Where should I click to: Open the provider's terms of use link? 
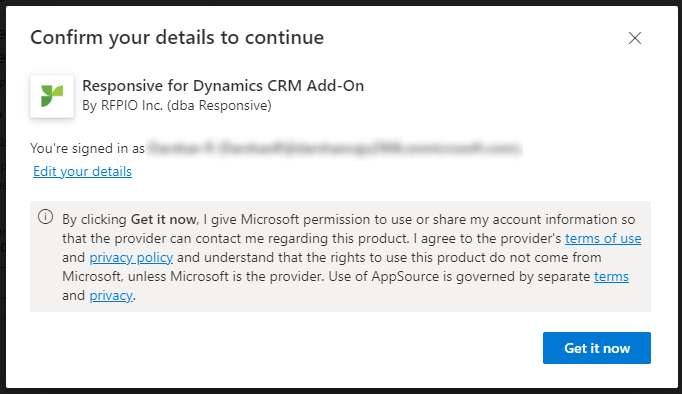pos(603,238)
